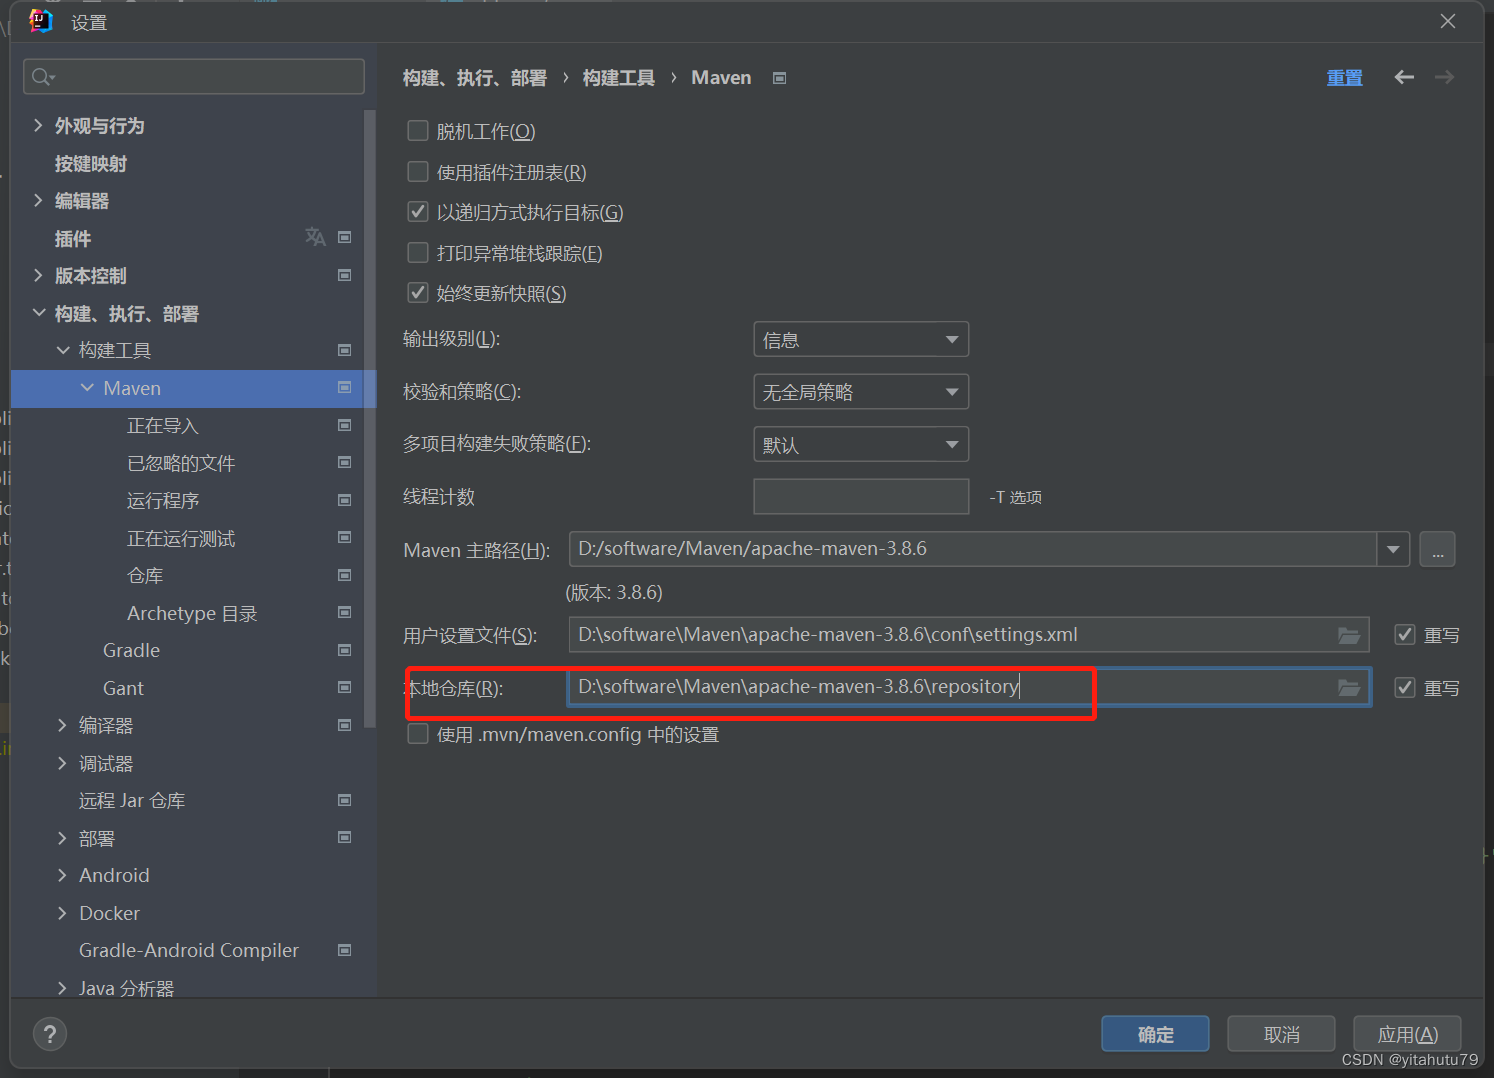This screenshot has height=1078, width=1494.
Task: Click the project-level icon beside 运行程序
Action: click(345, 500)
